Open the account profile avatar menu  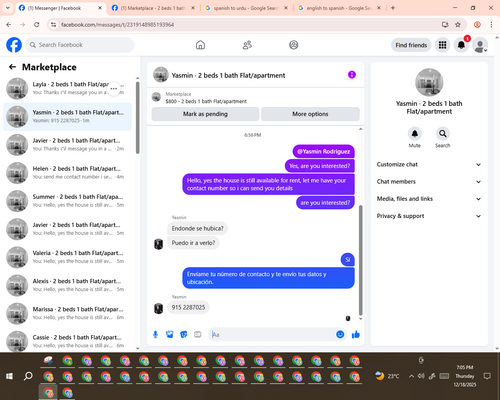(480, 45)
